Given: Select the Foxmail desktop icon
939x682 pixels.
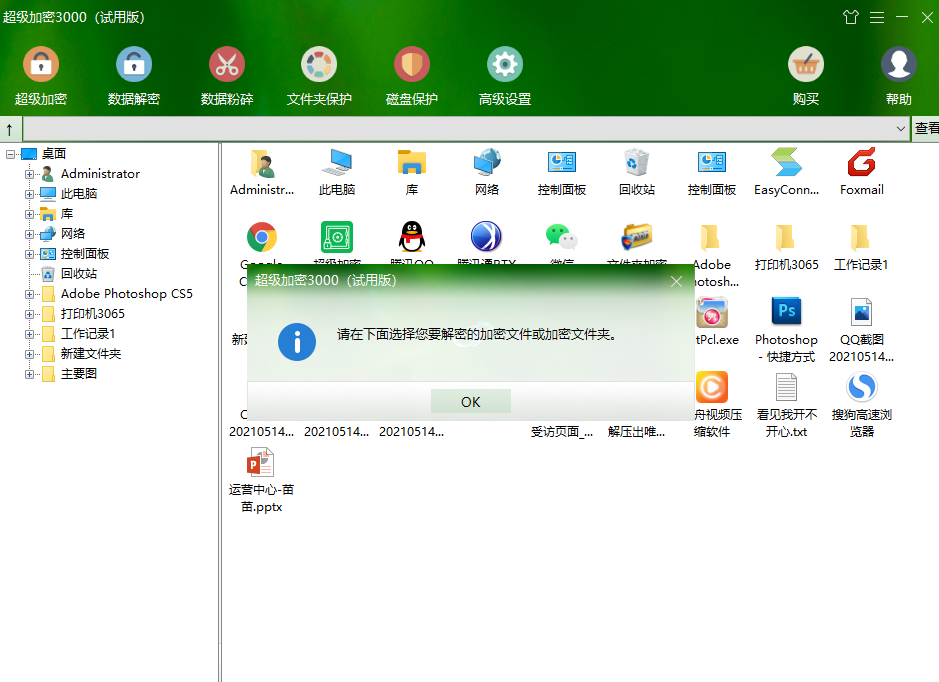Looking at the screenshot, I should point(861,172).
